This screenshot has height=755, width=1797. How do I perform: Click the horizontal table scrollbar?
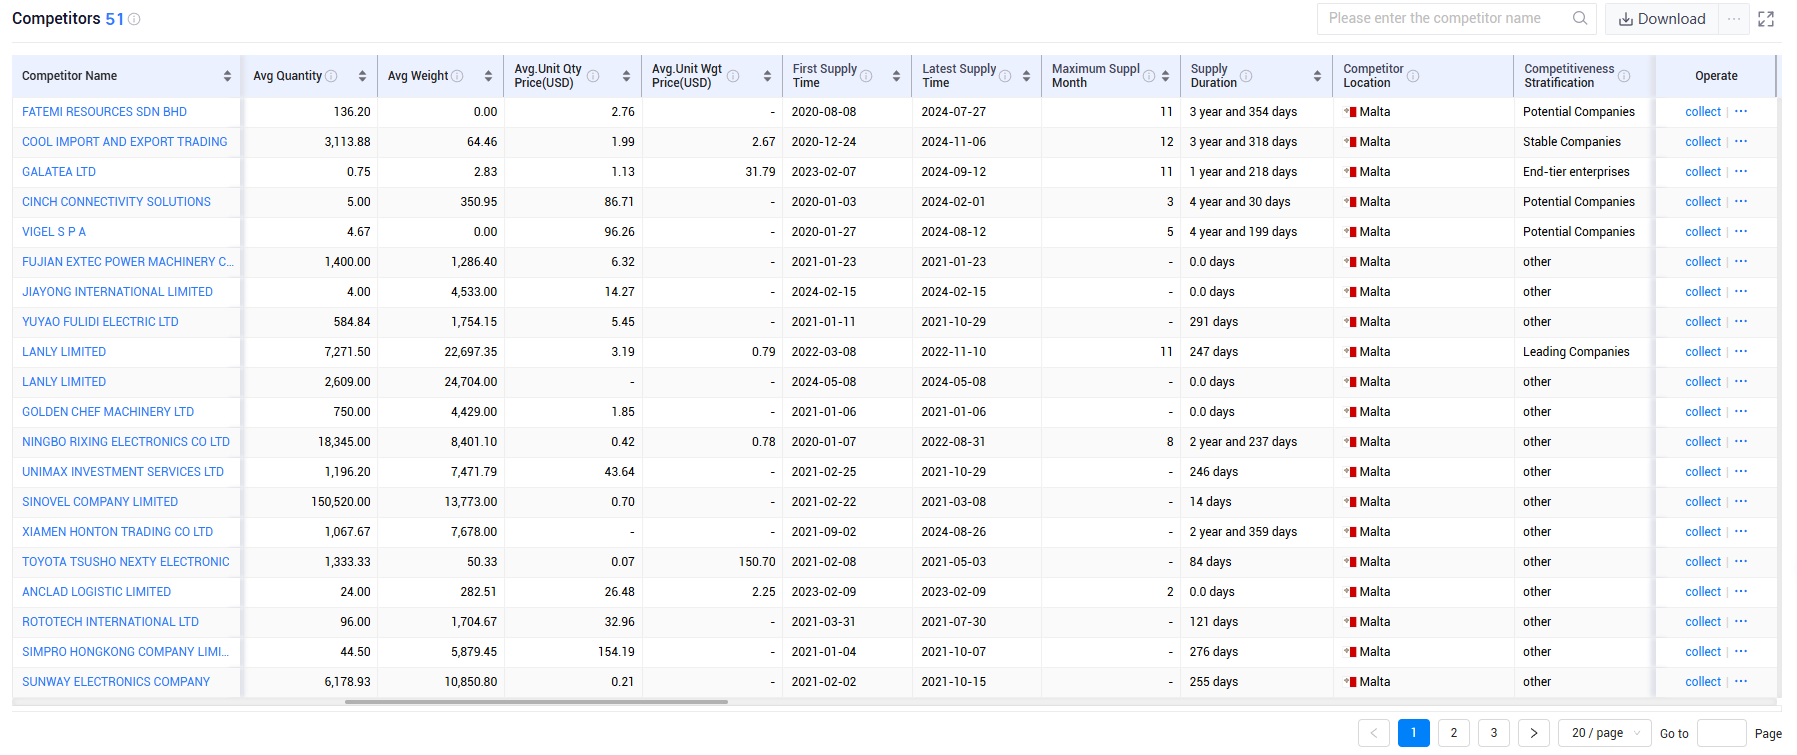[536, 702]
